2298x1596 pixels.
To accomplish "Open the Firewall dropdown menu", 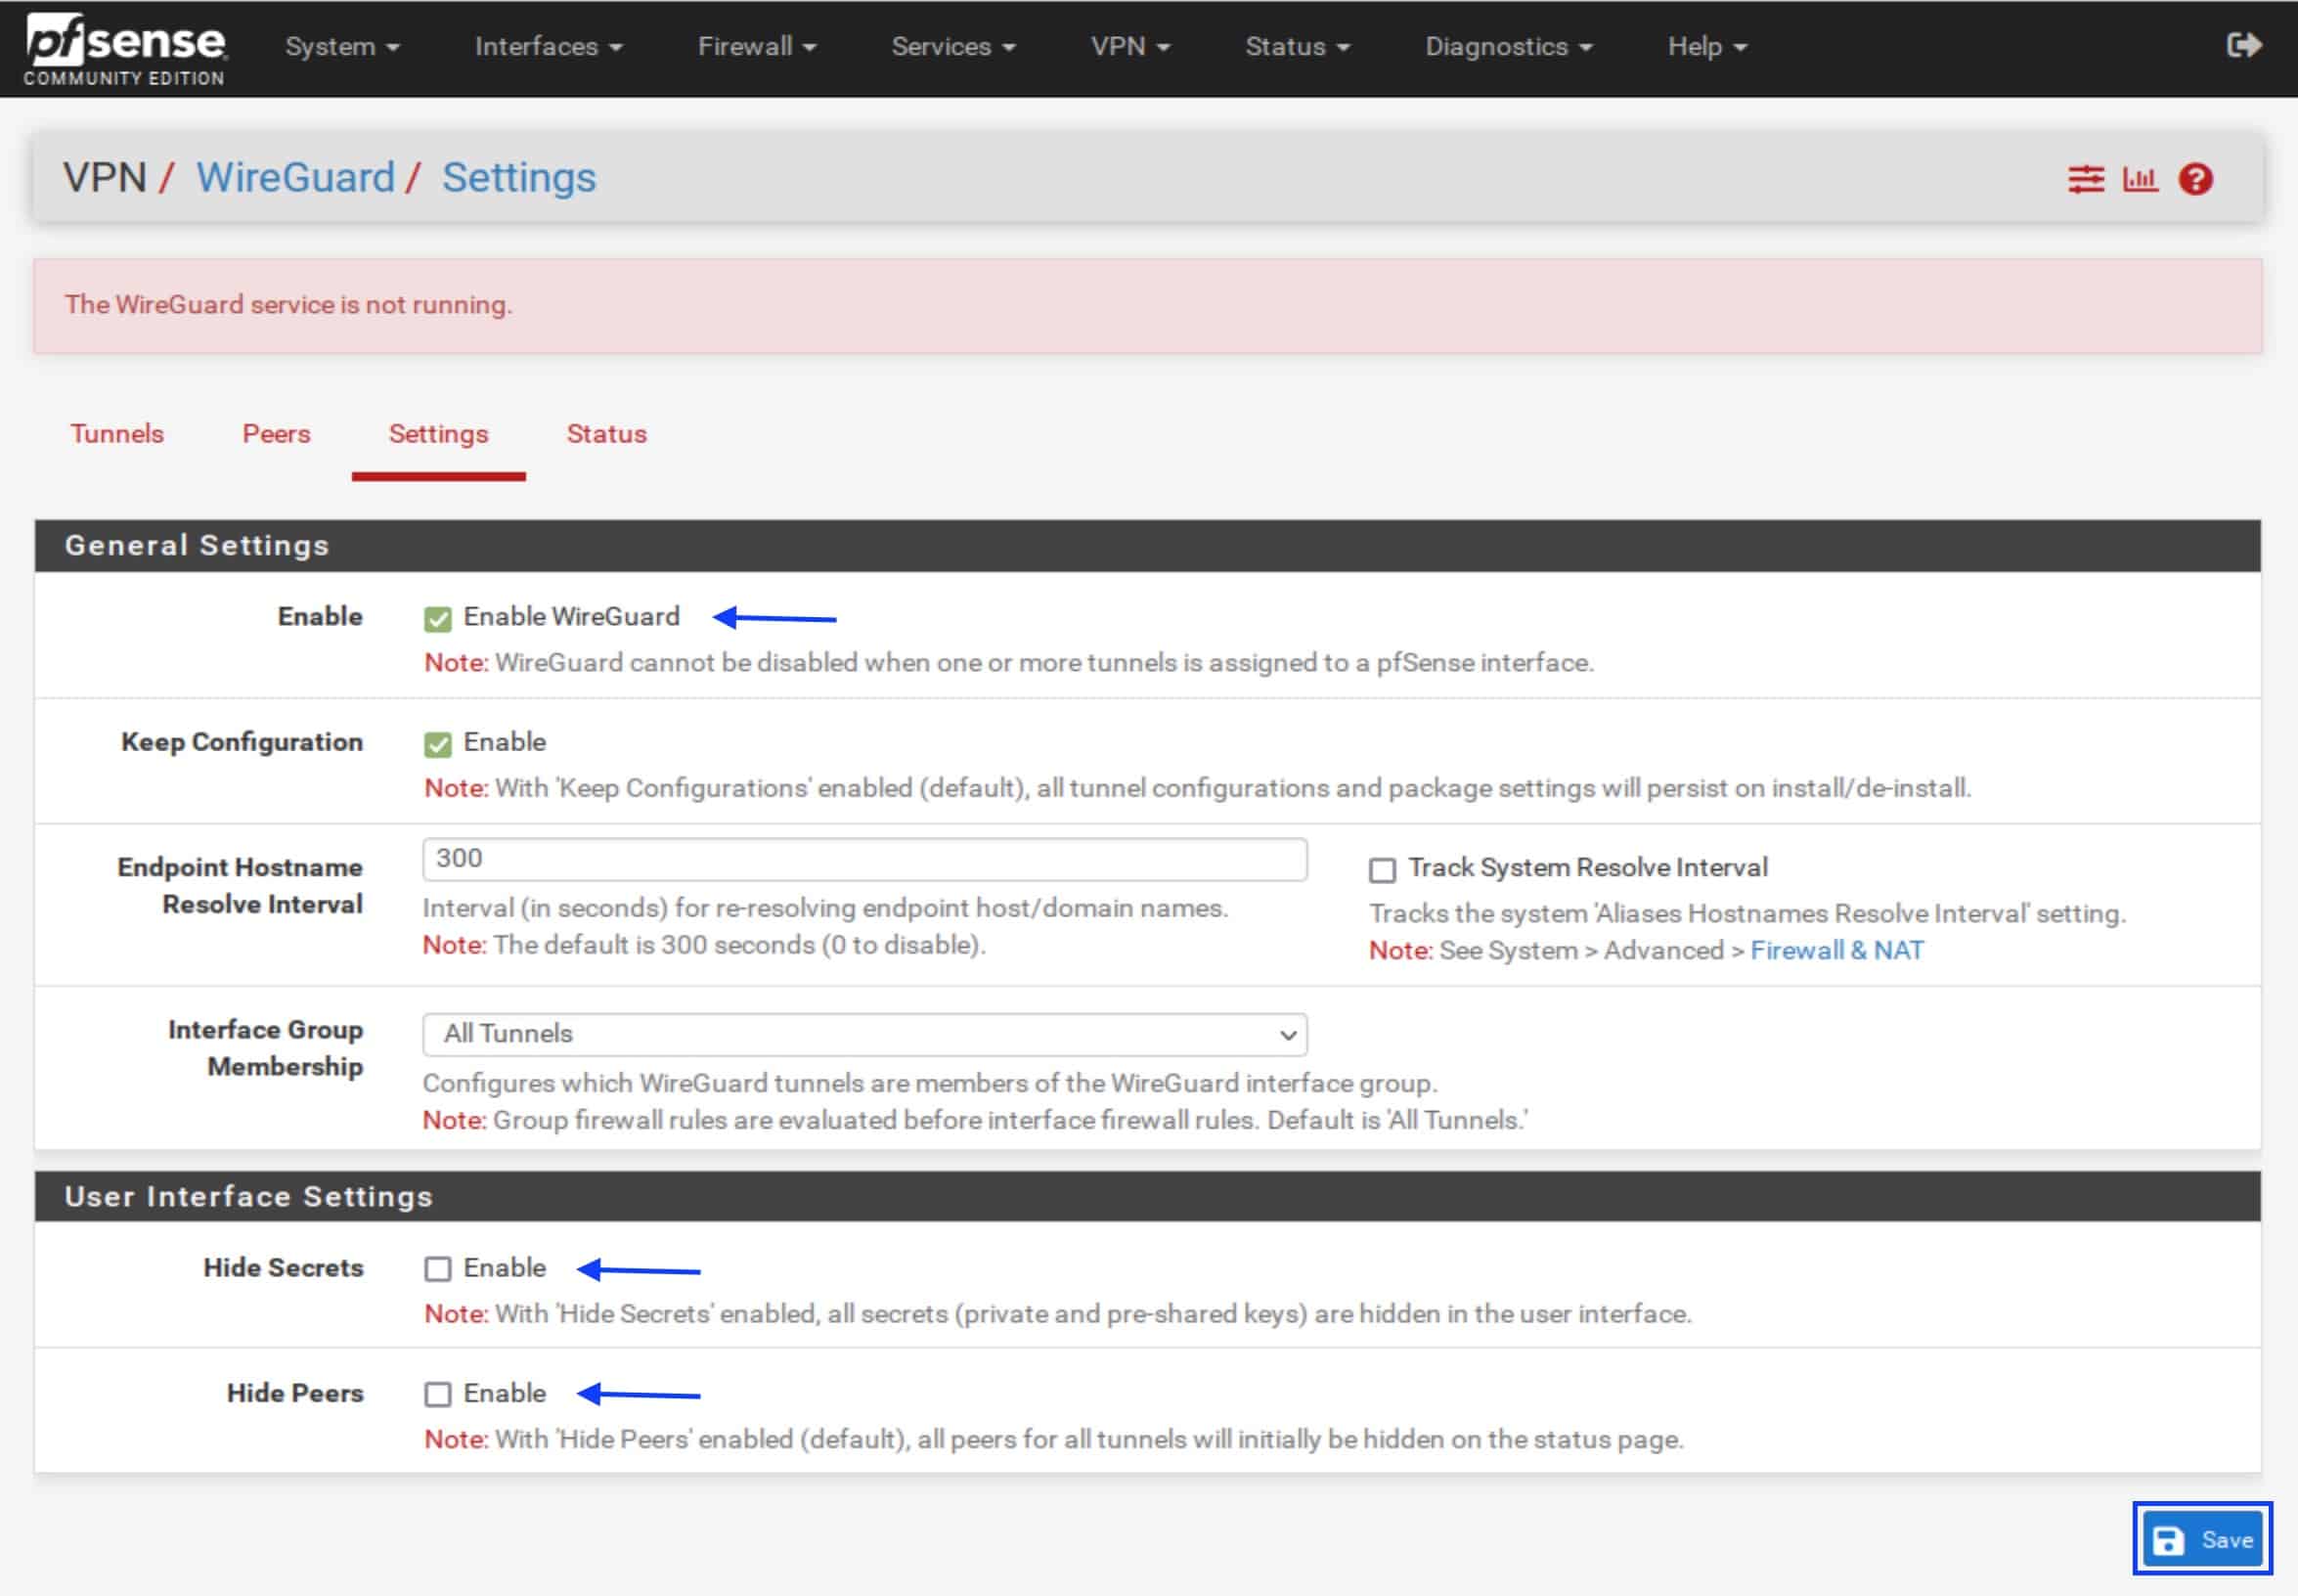I will 757,46.
